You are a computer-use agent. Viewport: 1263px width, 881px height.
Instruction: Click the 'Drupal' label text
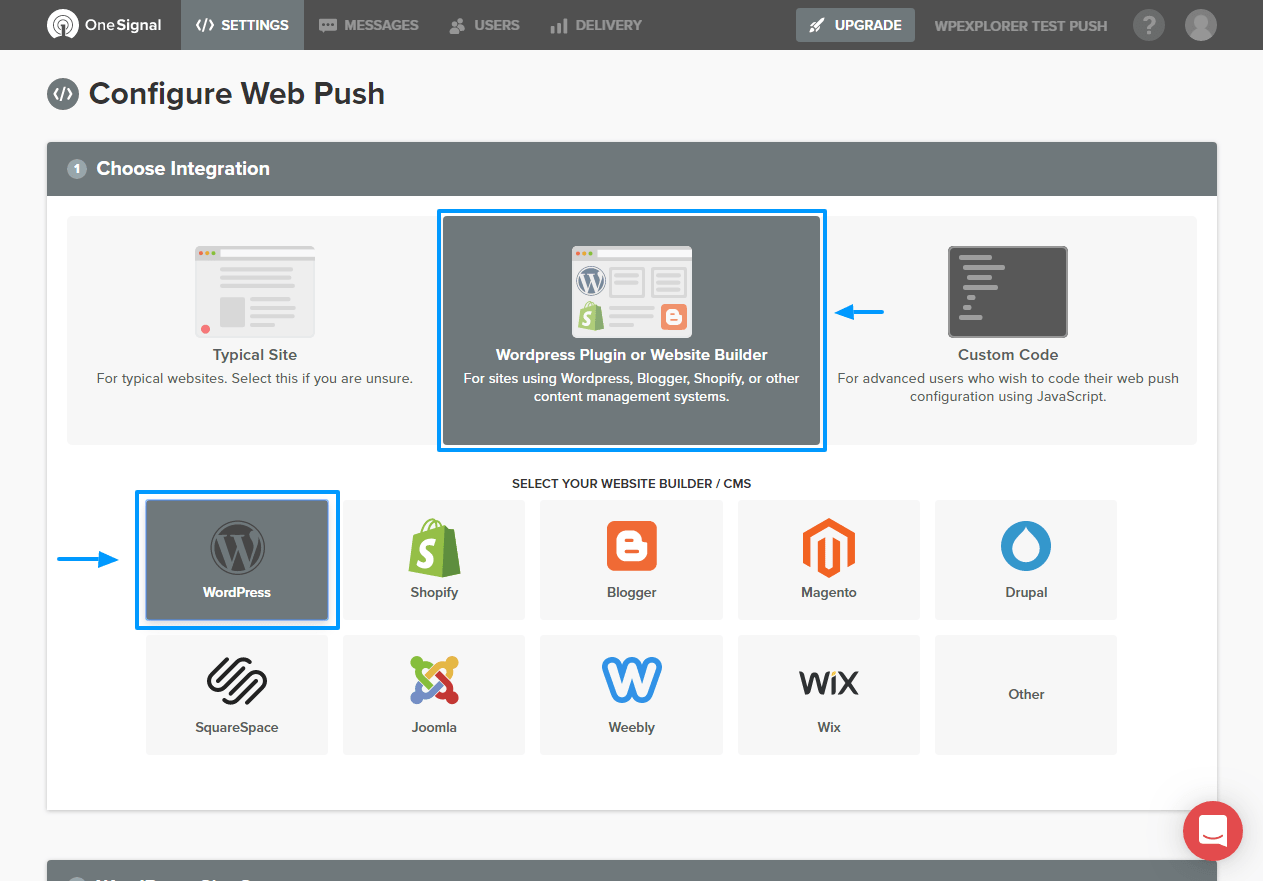click(1026, 593)
